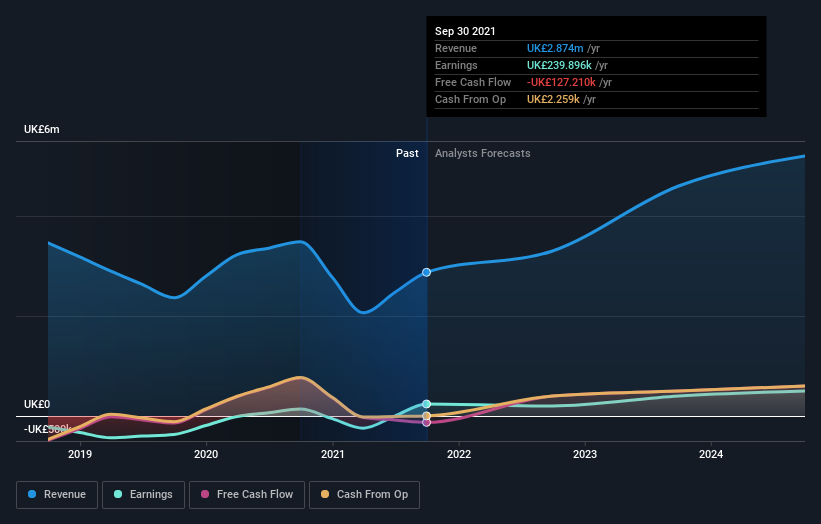
Task: Click the Earnings teal data point marker
Action: click(x=427, y=404)
